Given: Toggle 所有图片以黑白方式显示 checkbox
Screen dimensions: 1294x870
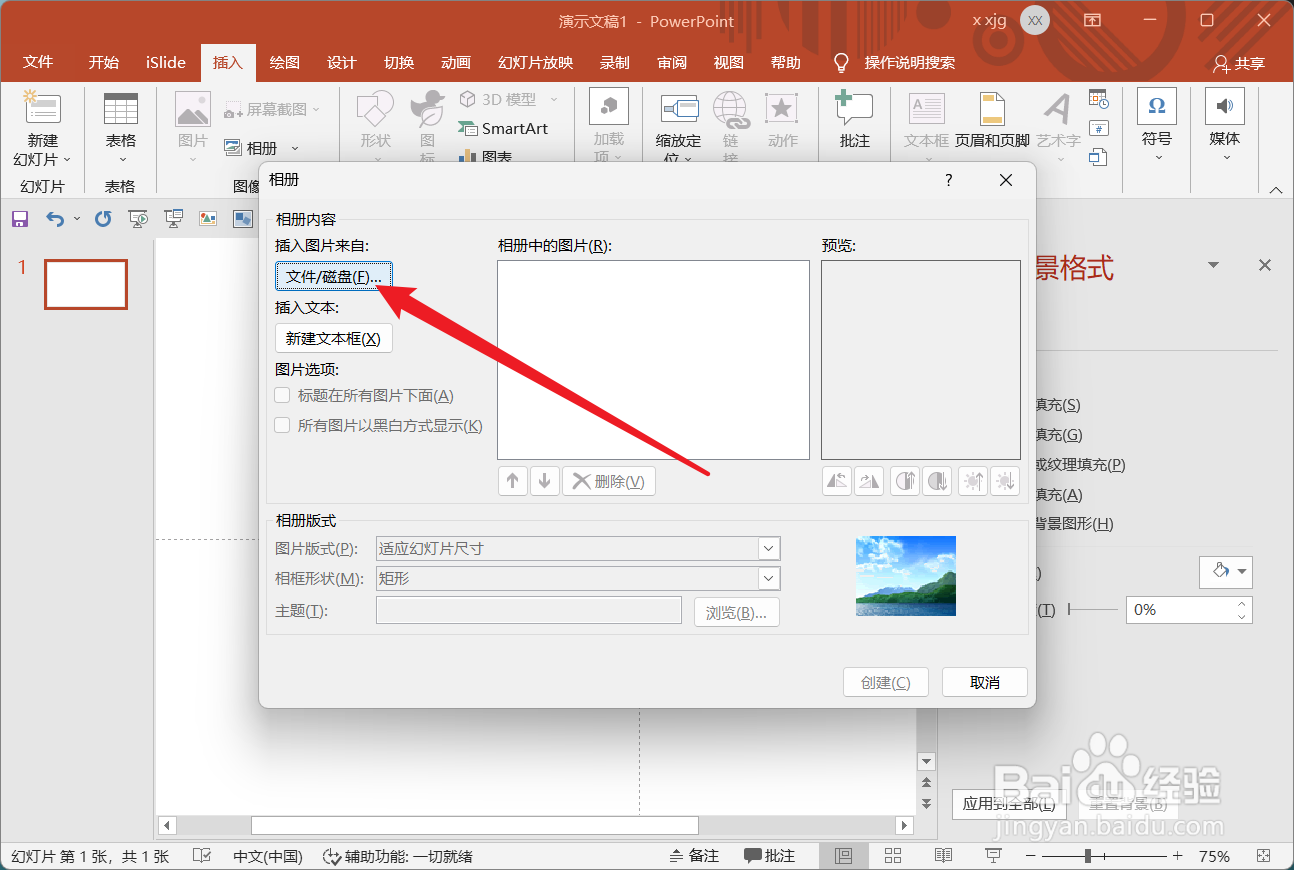Looking at the screenshot, I should pos(282,425).
